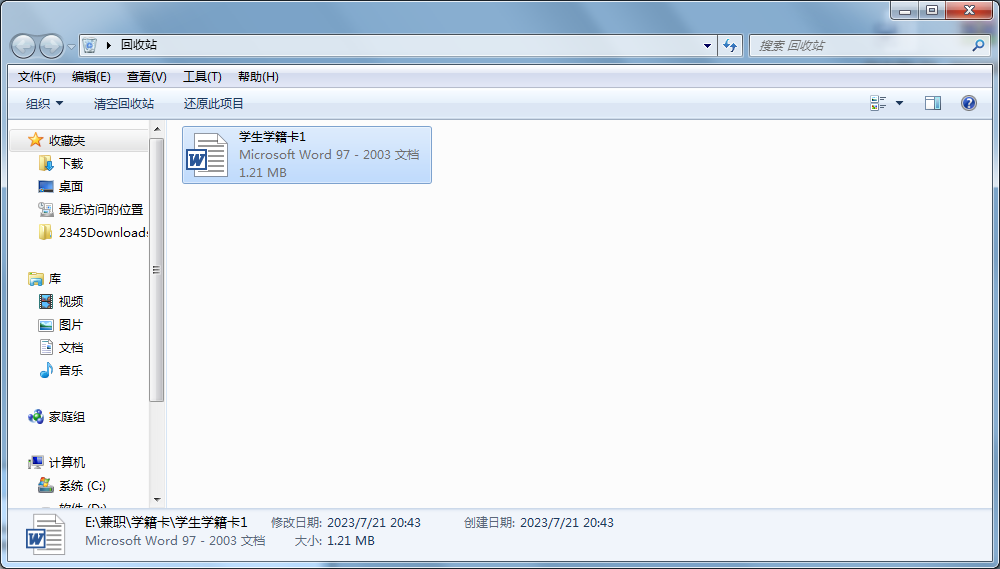This screenshot has width=1000, height=569.
Task: Open the 查看(V) menu
Action: click(147, 77)
